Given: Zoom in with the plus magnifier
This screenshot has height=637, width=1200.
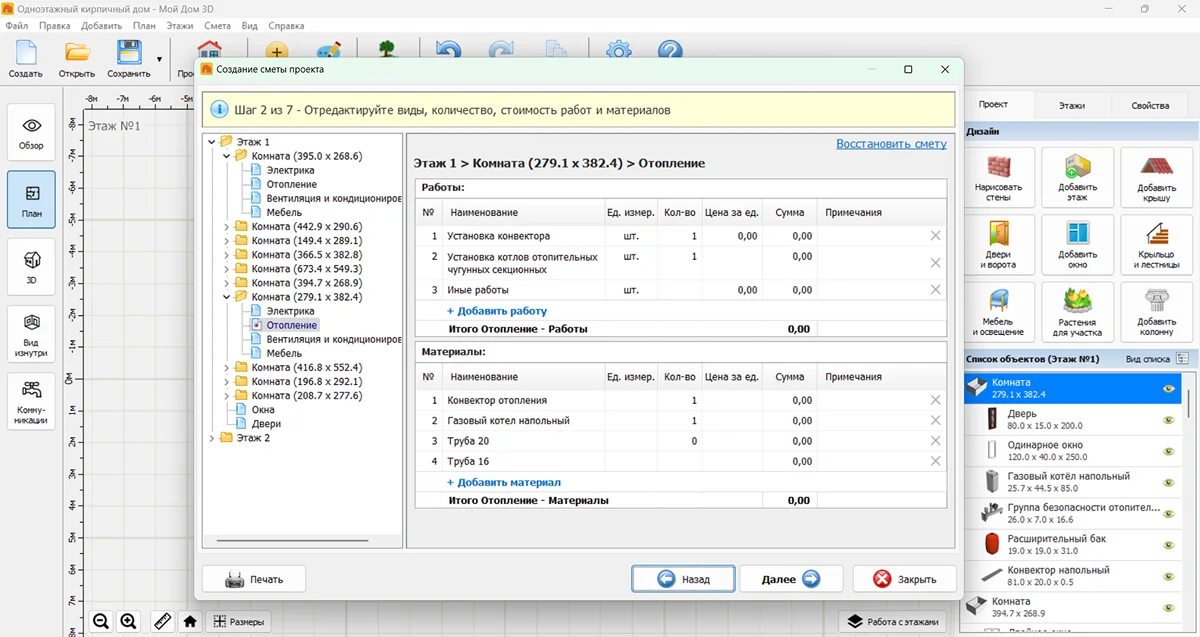Looking at the screenshot, I should click(129, 621).
